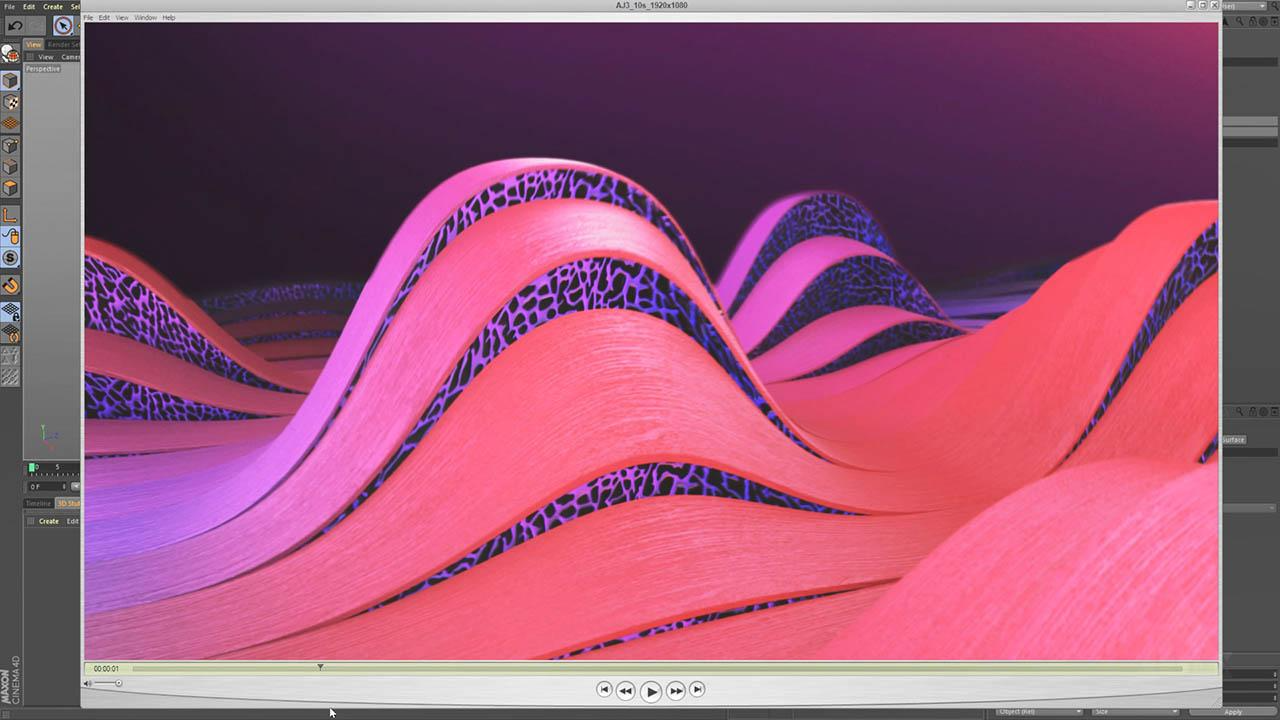Choose the orange Workplane grid icon
The image size is (1280, 720).
point(10,124)
